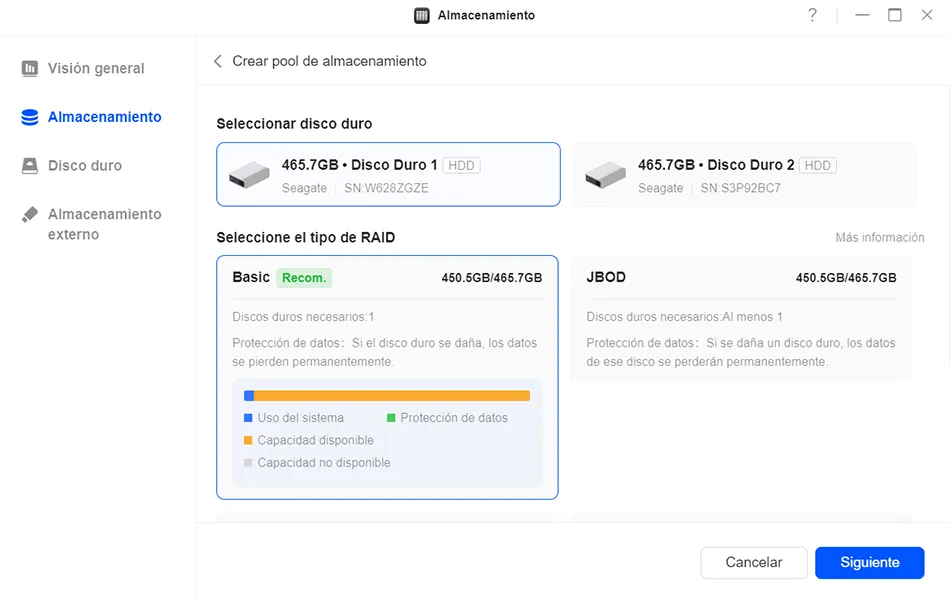950x597 pixels.
Task: Choose the JBOD RAID type option
Action: [741, 319]
